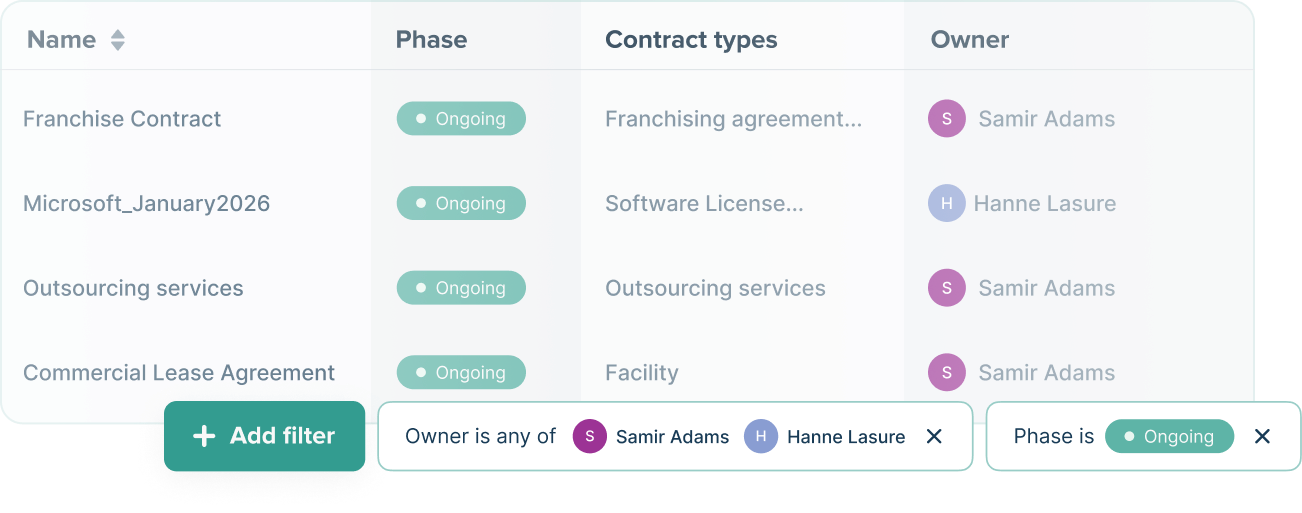Click Ongoing status of Outsourcing services row
Screen dimensions: 1302x513
[461, 288]
